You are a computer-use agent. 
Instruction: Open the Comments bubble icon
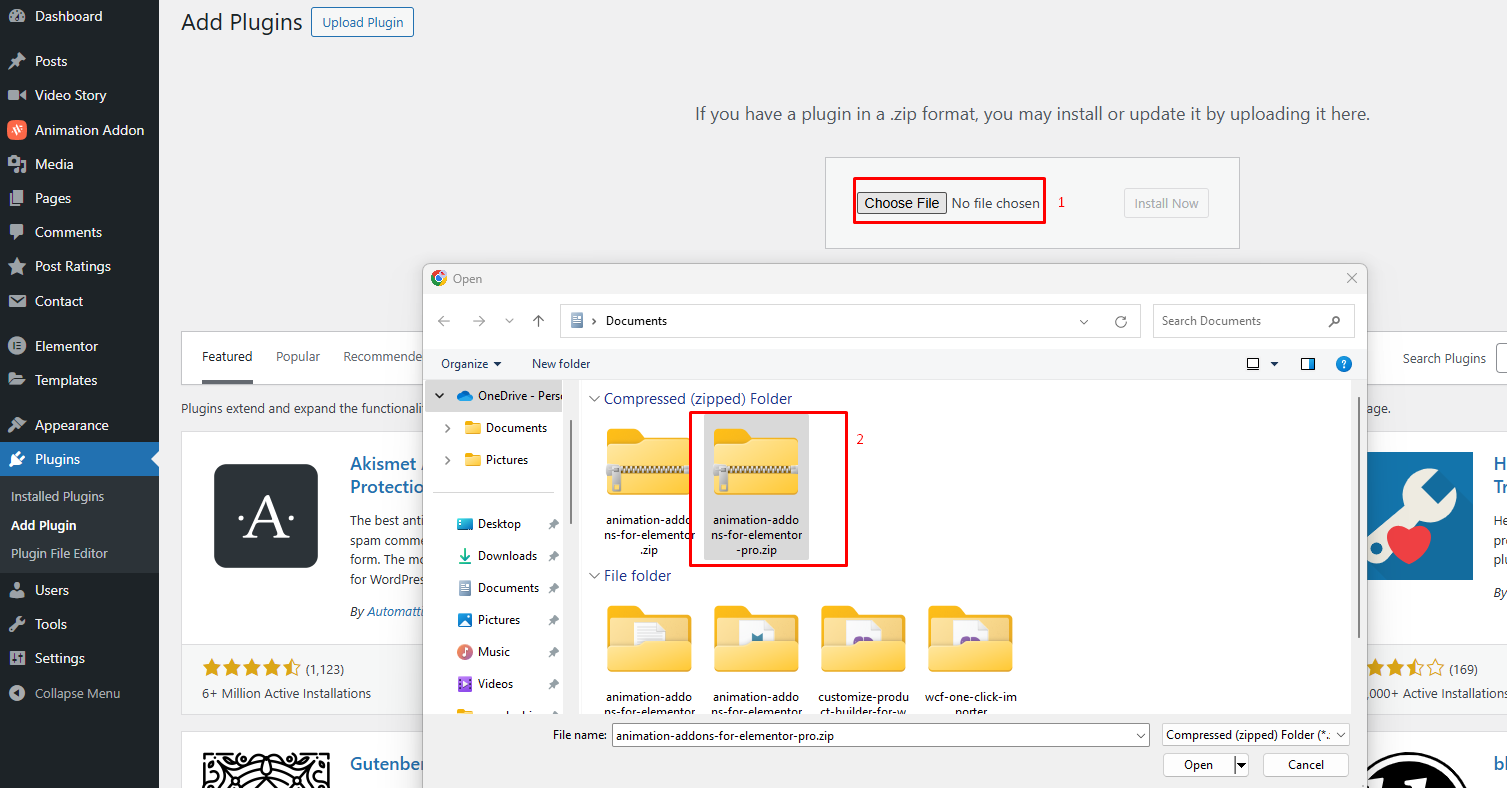point(17,232)
